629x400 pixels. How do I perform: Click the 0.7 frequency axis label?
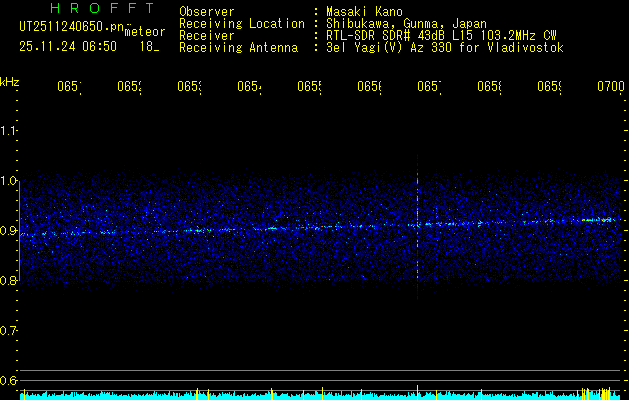[8, 331]
